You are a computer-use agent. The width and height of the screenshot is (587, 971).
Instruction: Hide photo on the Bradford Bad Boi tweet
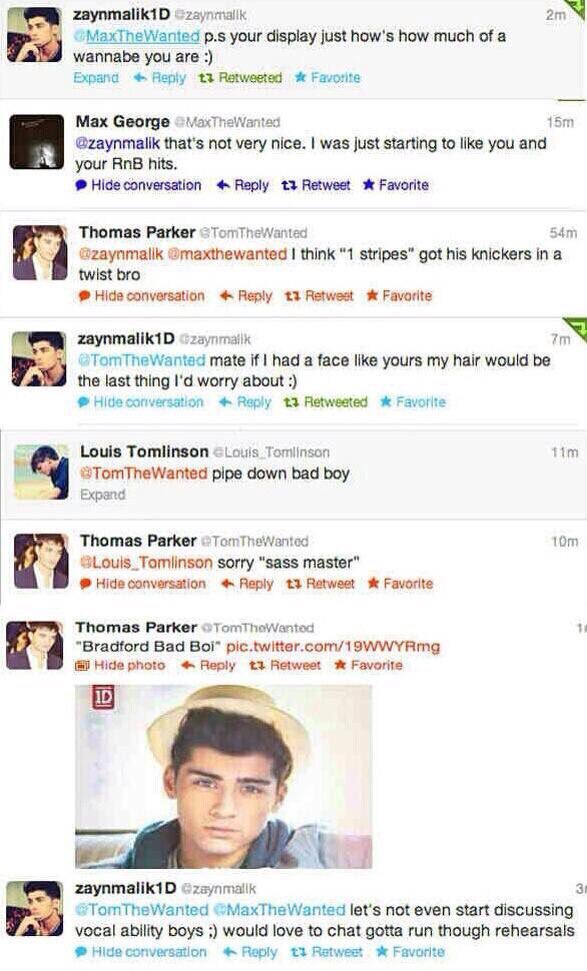pyautogui.click(x=120, y=665)
